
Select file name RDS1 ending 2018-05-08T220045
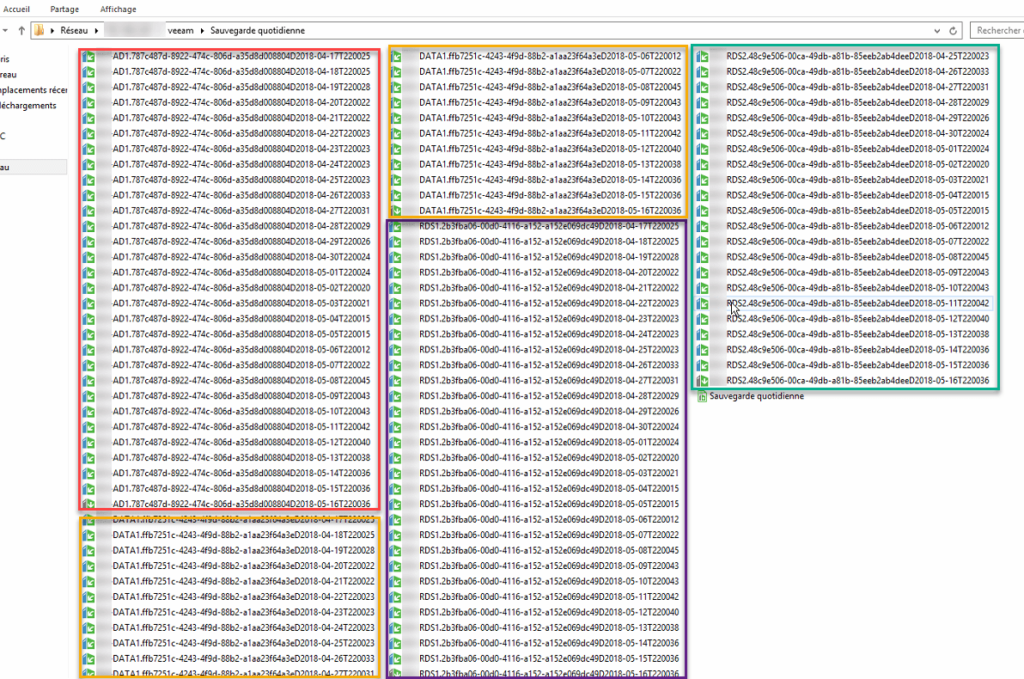(549, 550)
